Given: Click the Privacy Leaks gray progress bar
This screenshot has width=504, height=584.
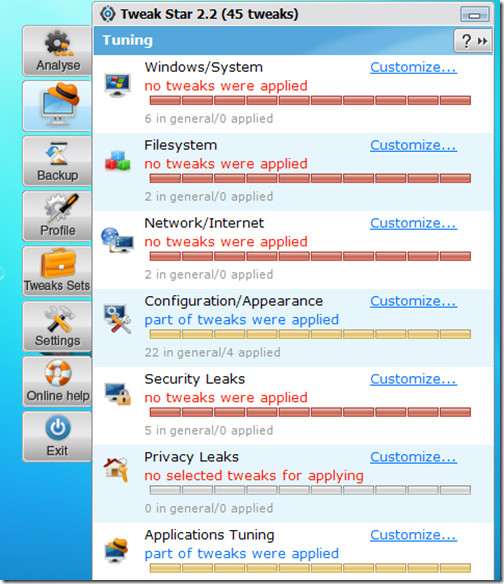Looking at the screenshot, I should coord(310,490).
